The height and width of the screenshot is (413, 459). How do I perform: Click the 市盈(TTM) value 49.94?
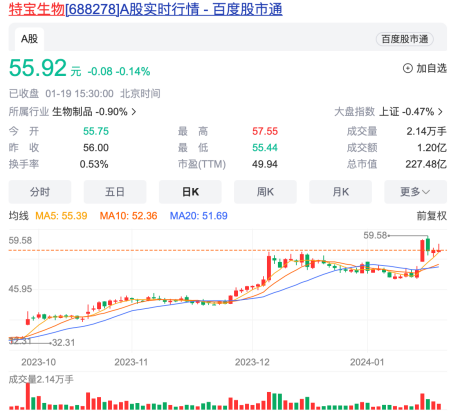tap(265, 164)
